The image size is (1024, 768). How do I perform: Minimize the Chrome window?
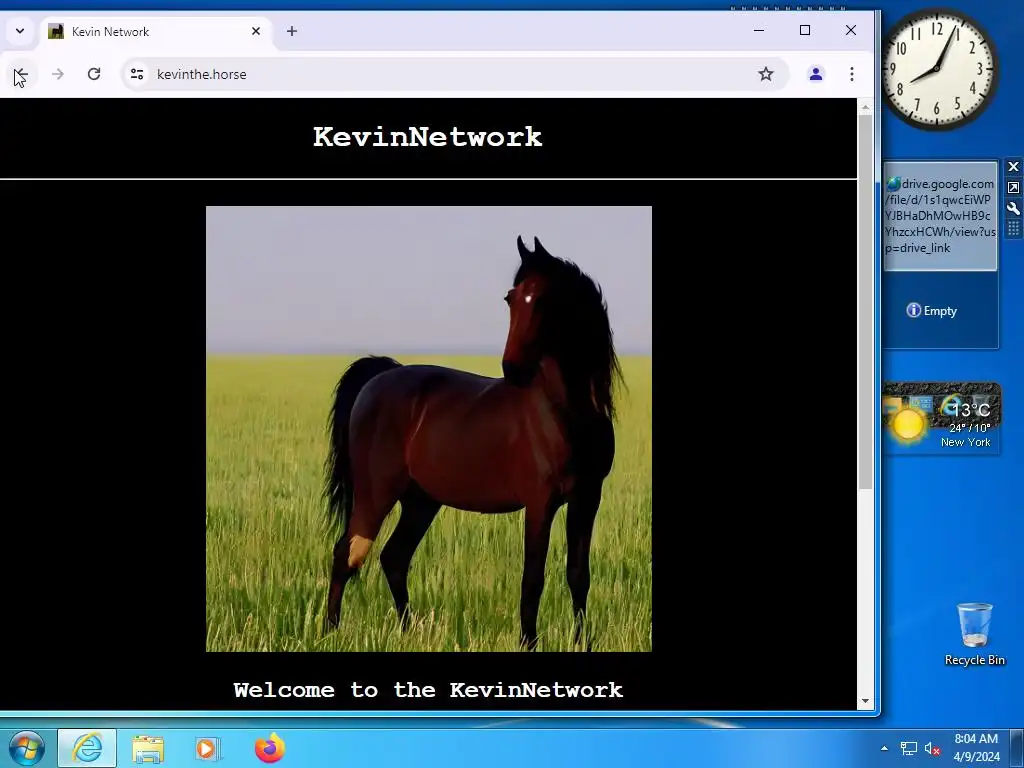pyautogui.click(x=759, y=30)
